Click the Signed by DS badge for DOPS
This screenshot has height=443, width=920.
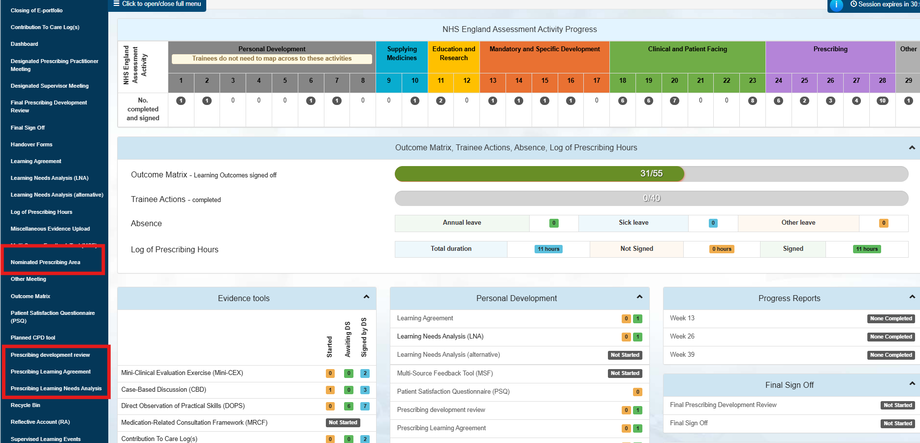tap(365, 406)
